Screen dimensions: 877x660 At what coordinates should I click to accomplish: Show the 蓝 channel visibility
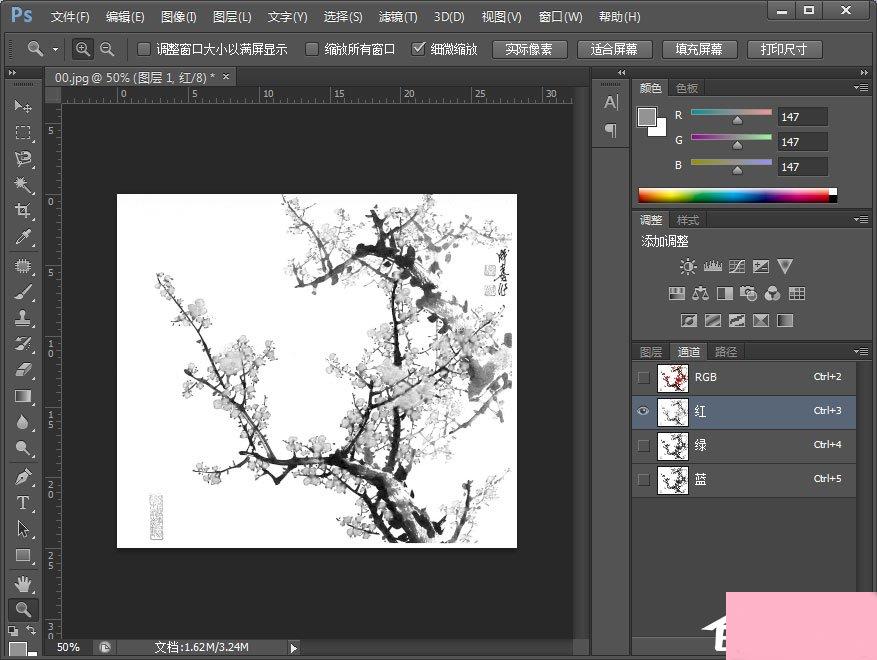[644, 479]
